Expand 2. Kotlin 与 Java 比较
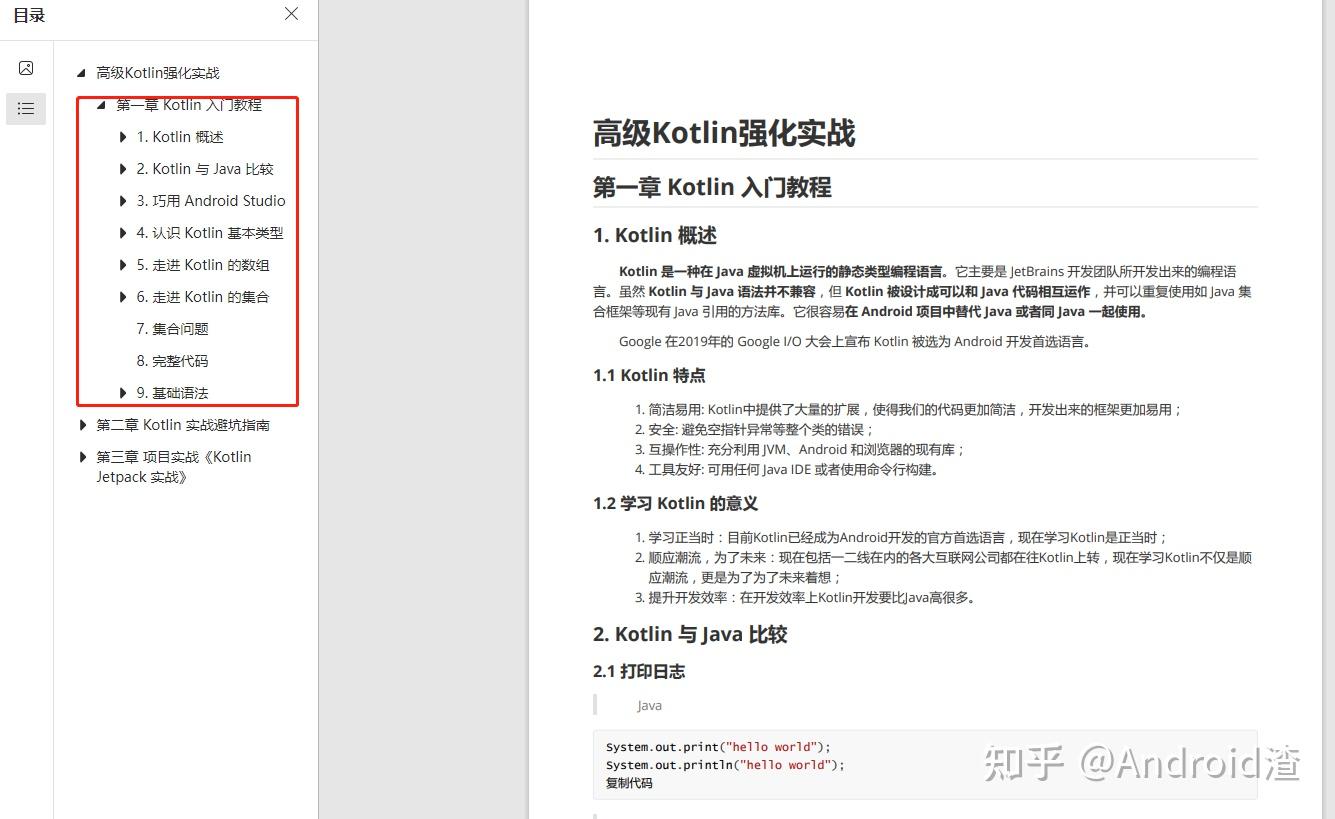1335x819 pixels. (121, 168)
